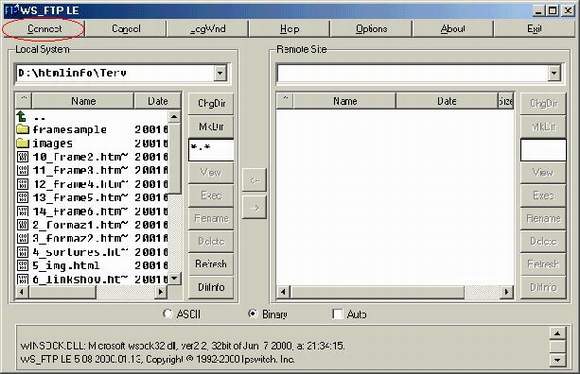The image size is (580, 374).
Task: Select file icon of 3_formaz2.htm~
Action: [x=23, y=238]
